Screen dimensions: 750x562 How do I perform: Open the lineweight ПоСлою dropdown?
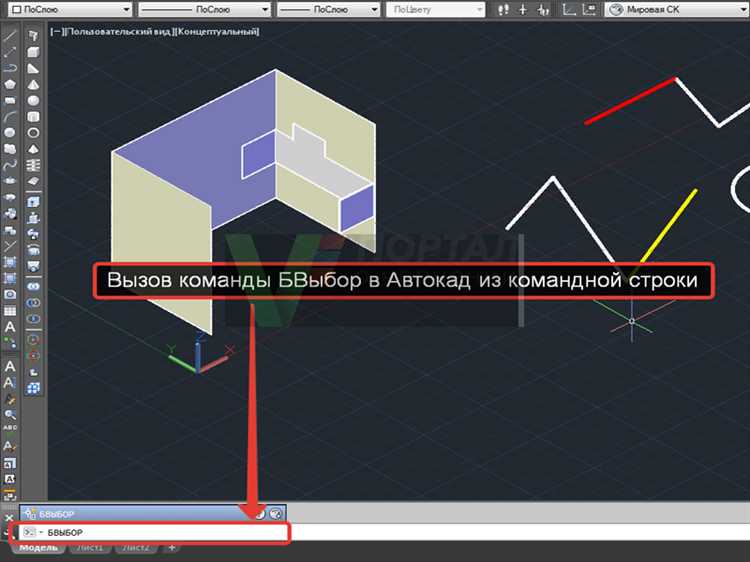coord(328,9)
